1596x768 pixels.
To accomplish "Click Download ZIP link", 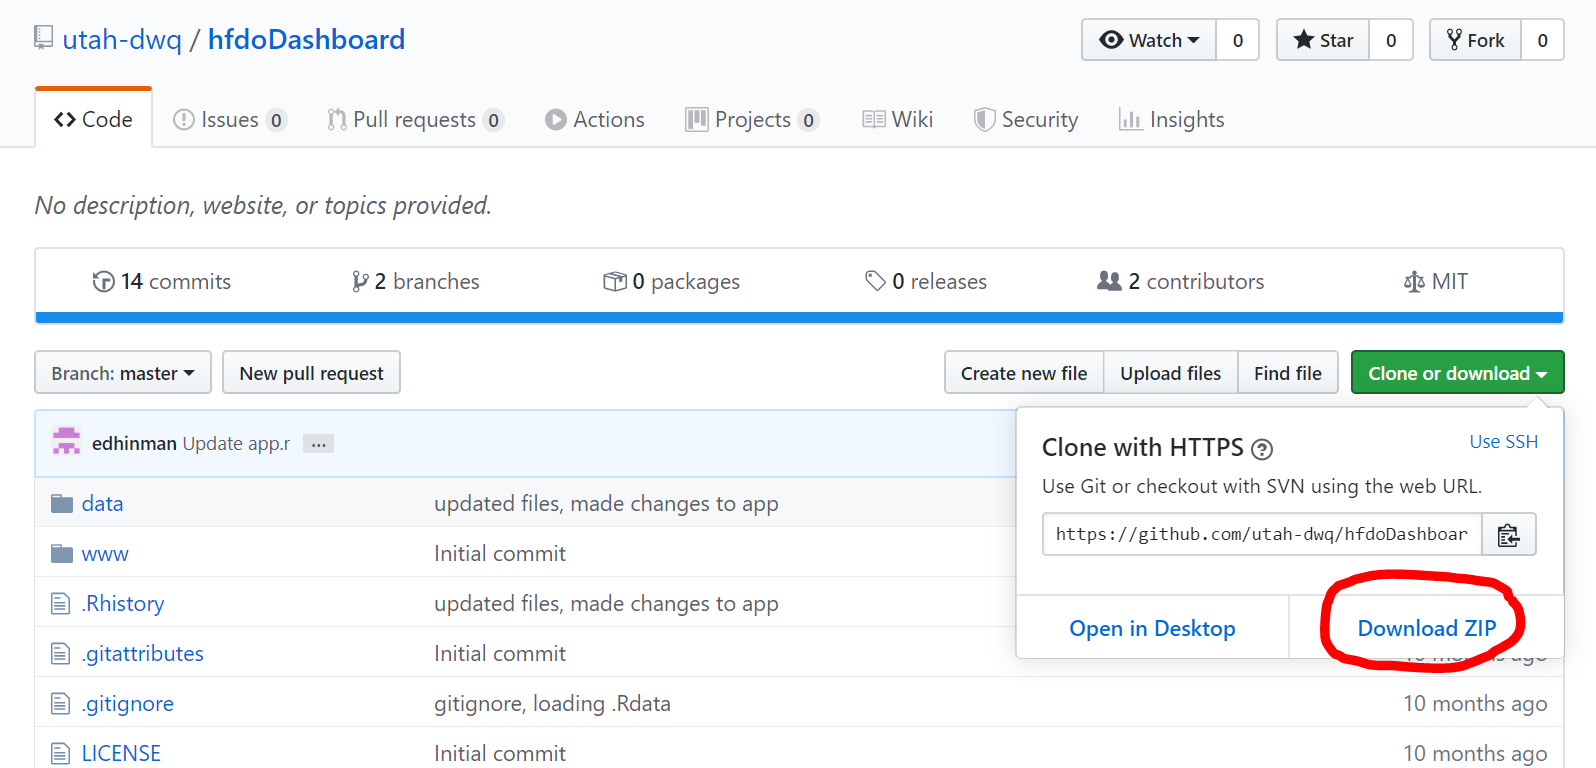I will (x=1426, y=628).
